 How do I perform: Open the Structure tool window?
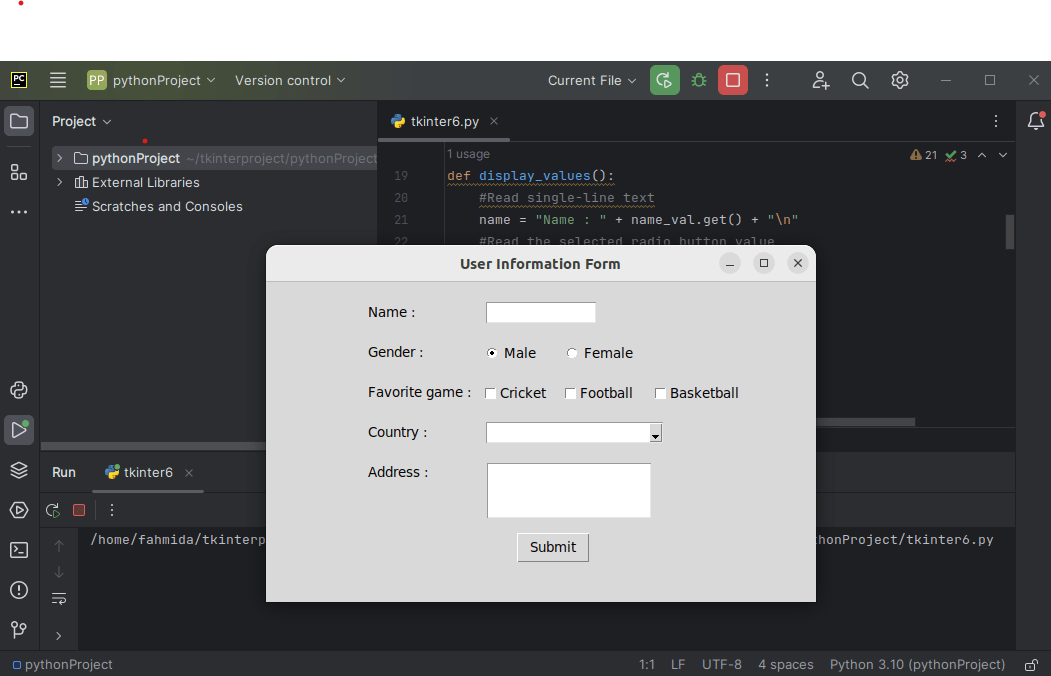[x=18, y=171]
